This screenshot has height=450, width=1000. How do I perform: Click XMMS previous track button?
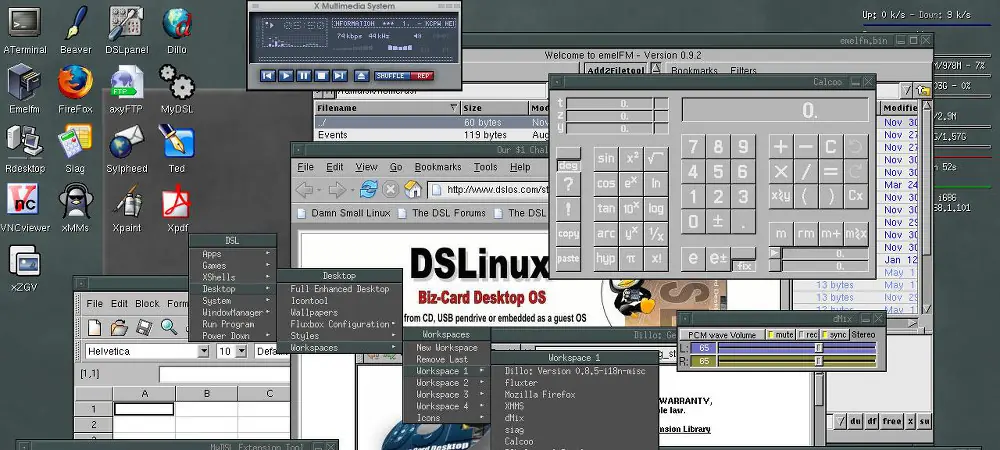pos(268,76)
